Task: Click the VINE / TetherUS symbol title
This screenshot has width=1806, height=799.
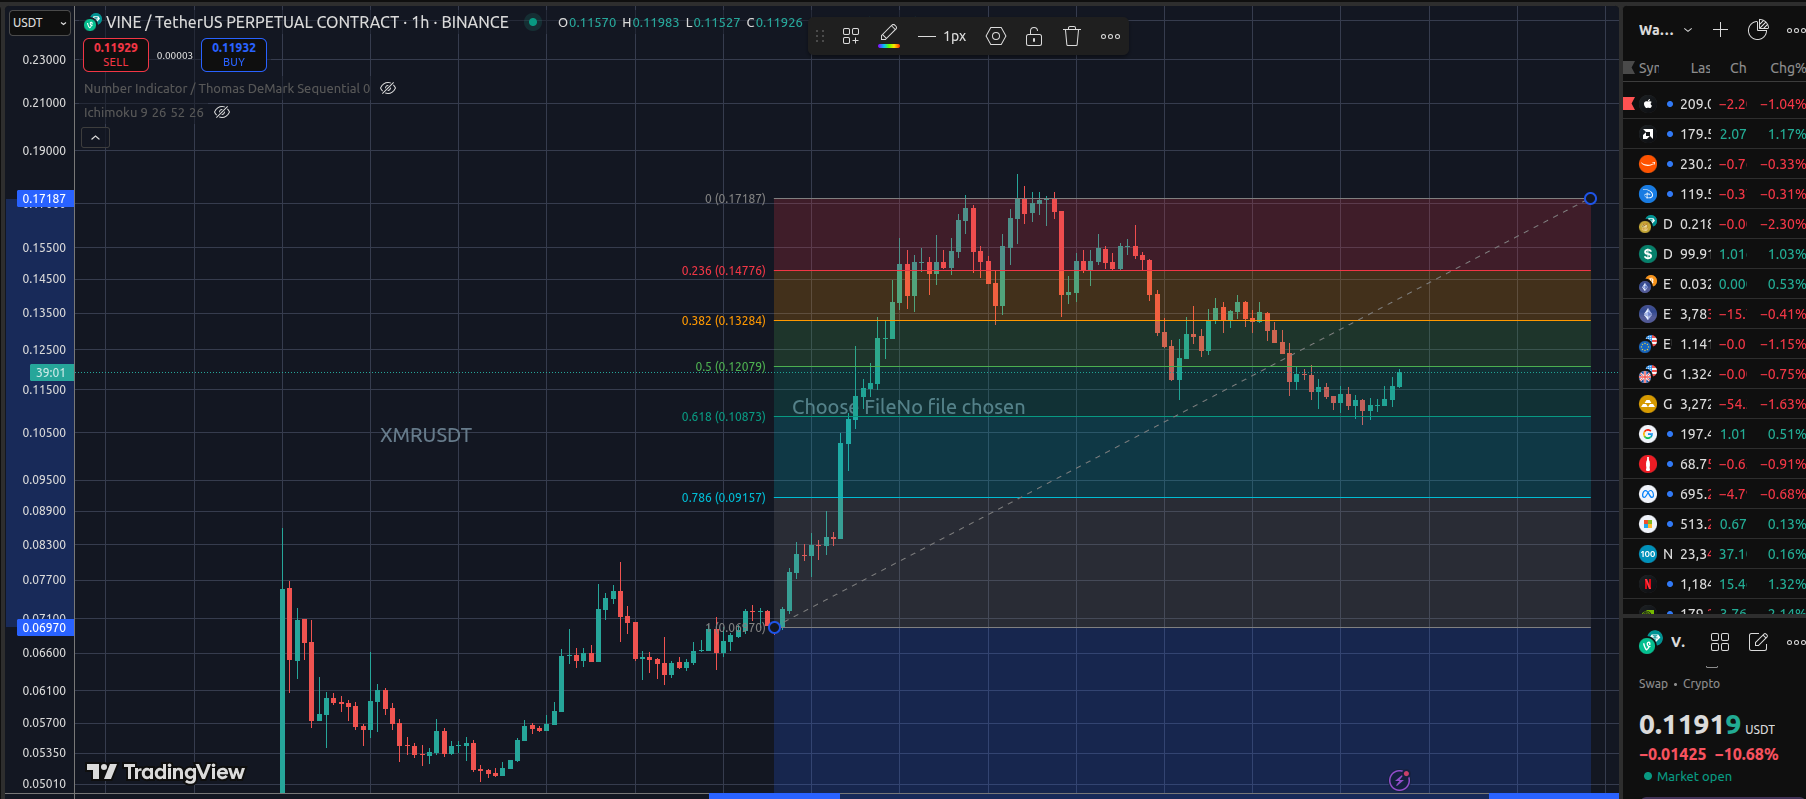Action: 307,22
